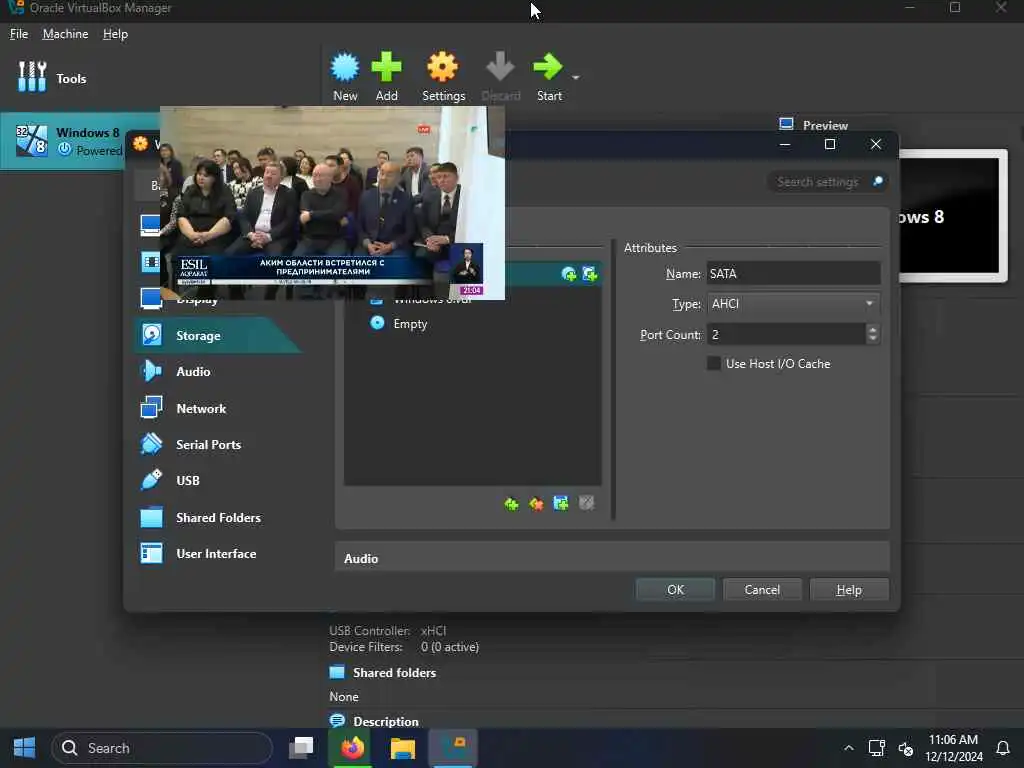
Task: Open the Storage settings category
Action: point(218,336)
